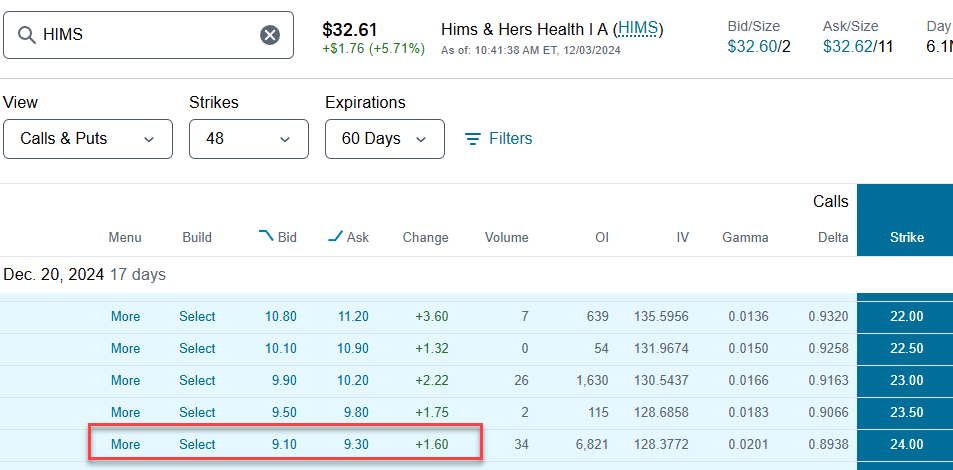This screenshot has width=953, height=470.
Task: Open the Calls & Puts view dropdown
Action: [88, 139]
